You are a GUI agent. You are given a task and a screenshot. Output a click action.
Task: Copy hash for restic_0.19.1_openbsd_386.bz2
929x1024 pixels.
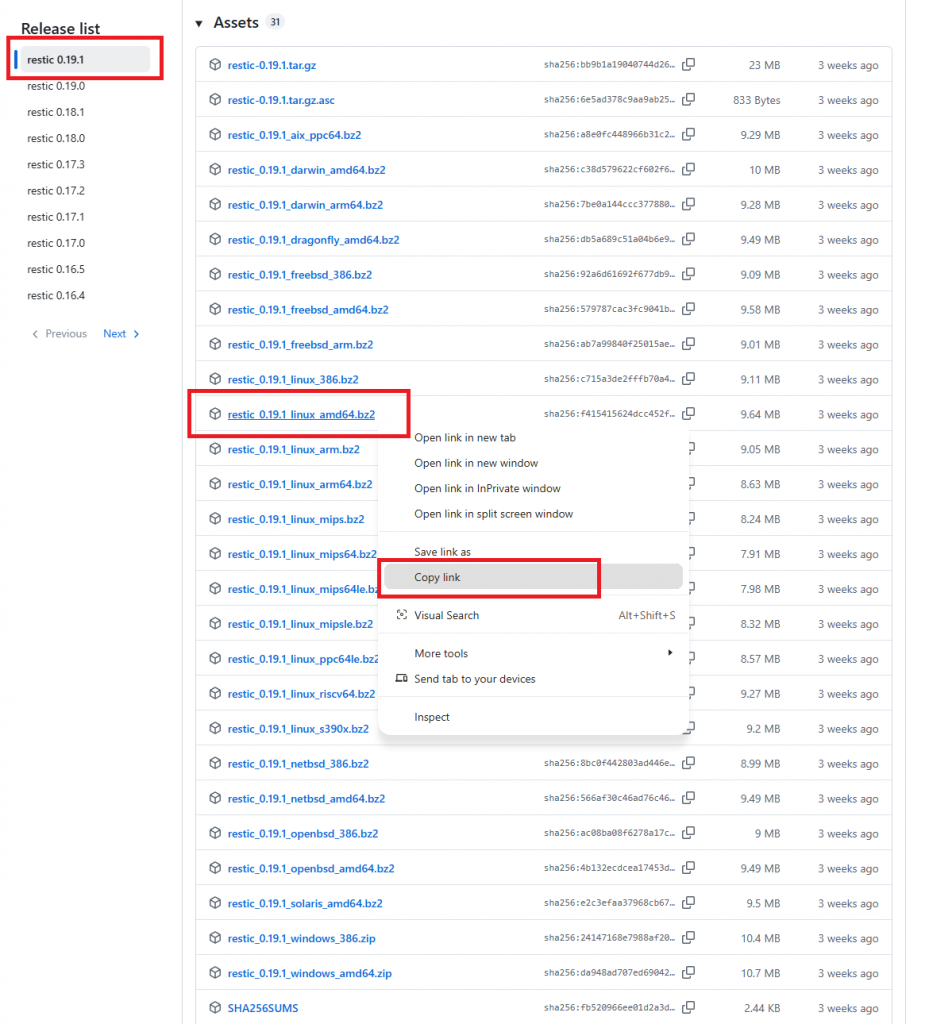(x=688, y=833)
